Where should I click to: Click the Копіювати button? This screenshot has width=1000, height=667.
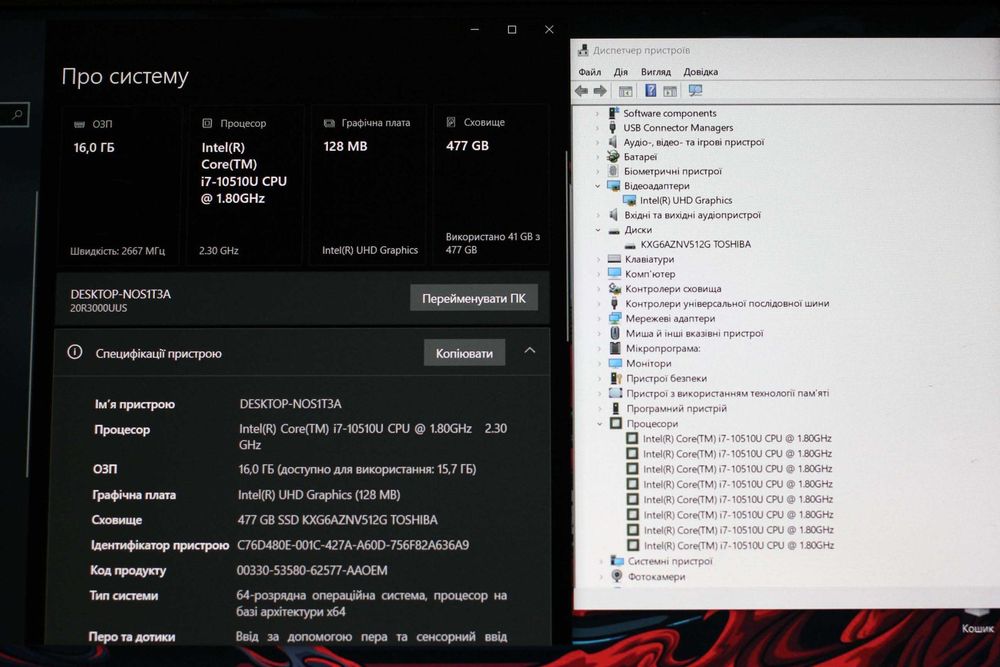coord(464,353)
